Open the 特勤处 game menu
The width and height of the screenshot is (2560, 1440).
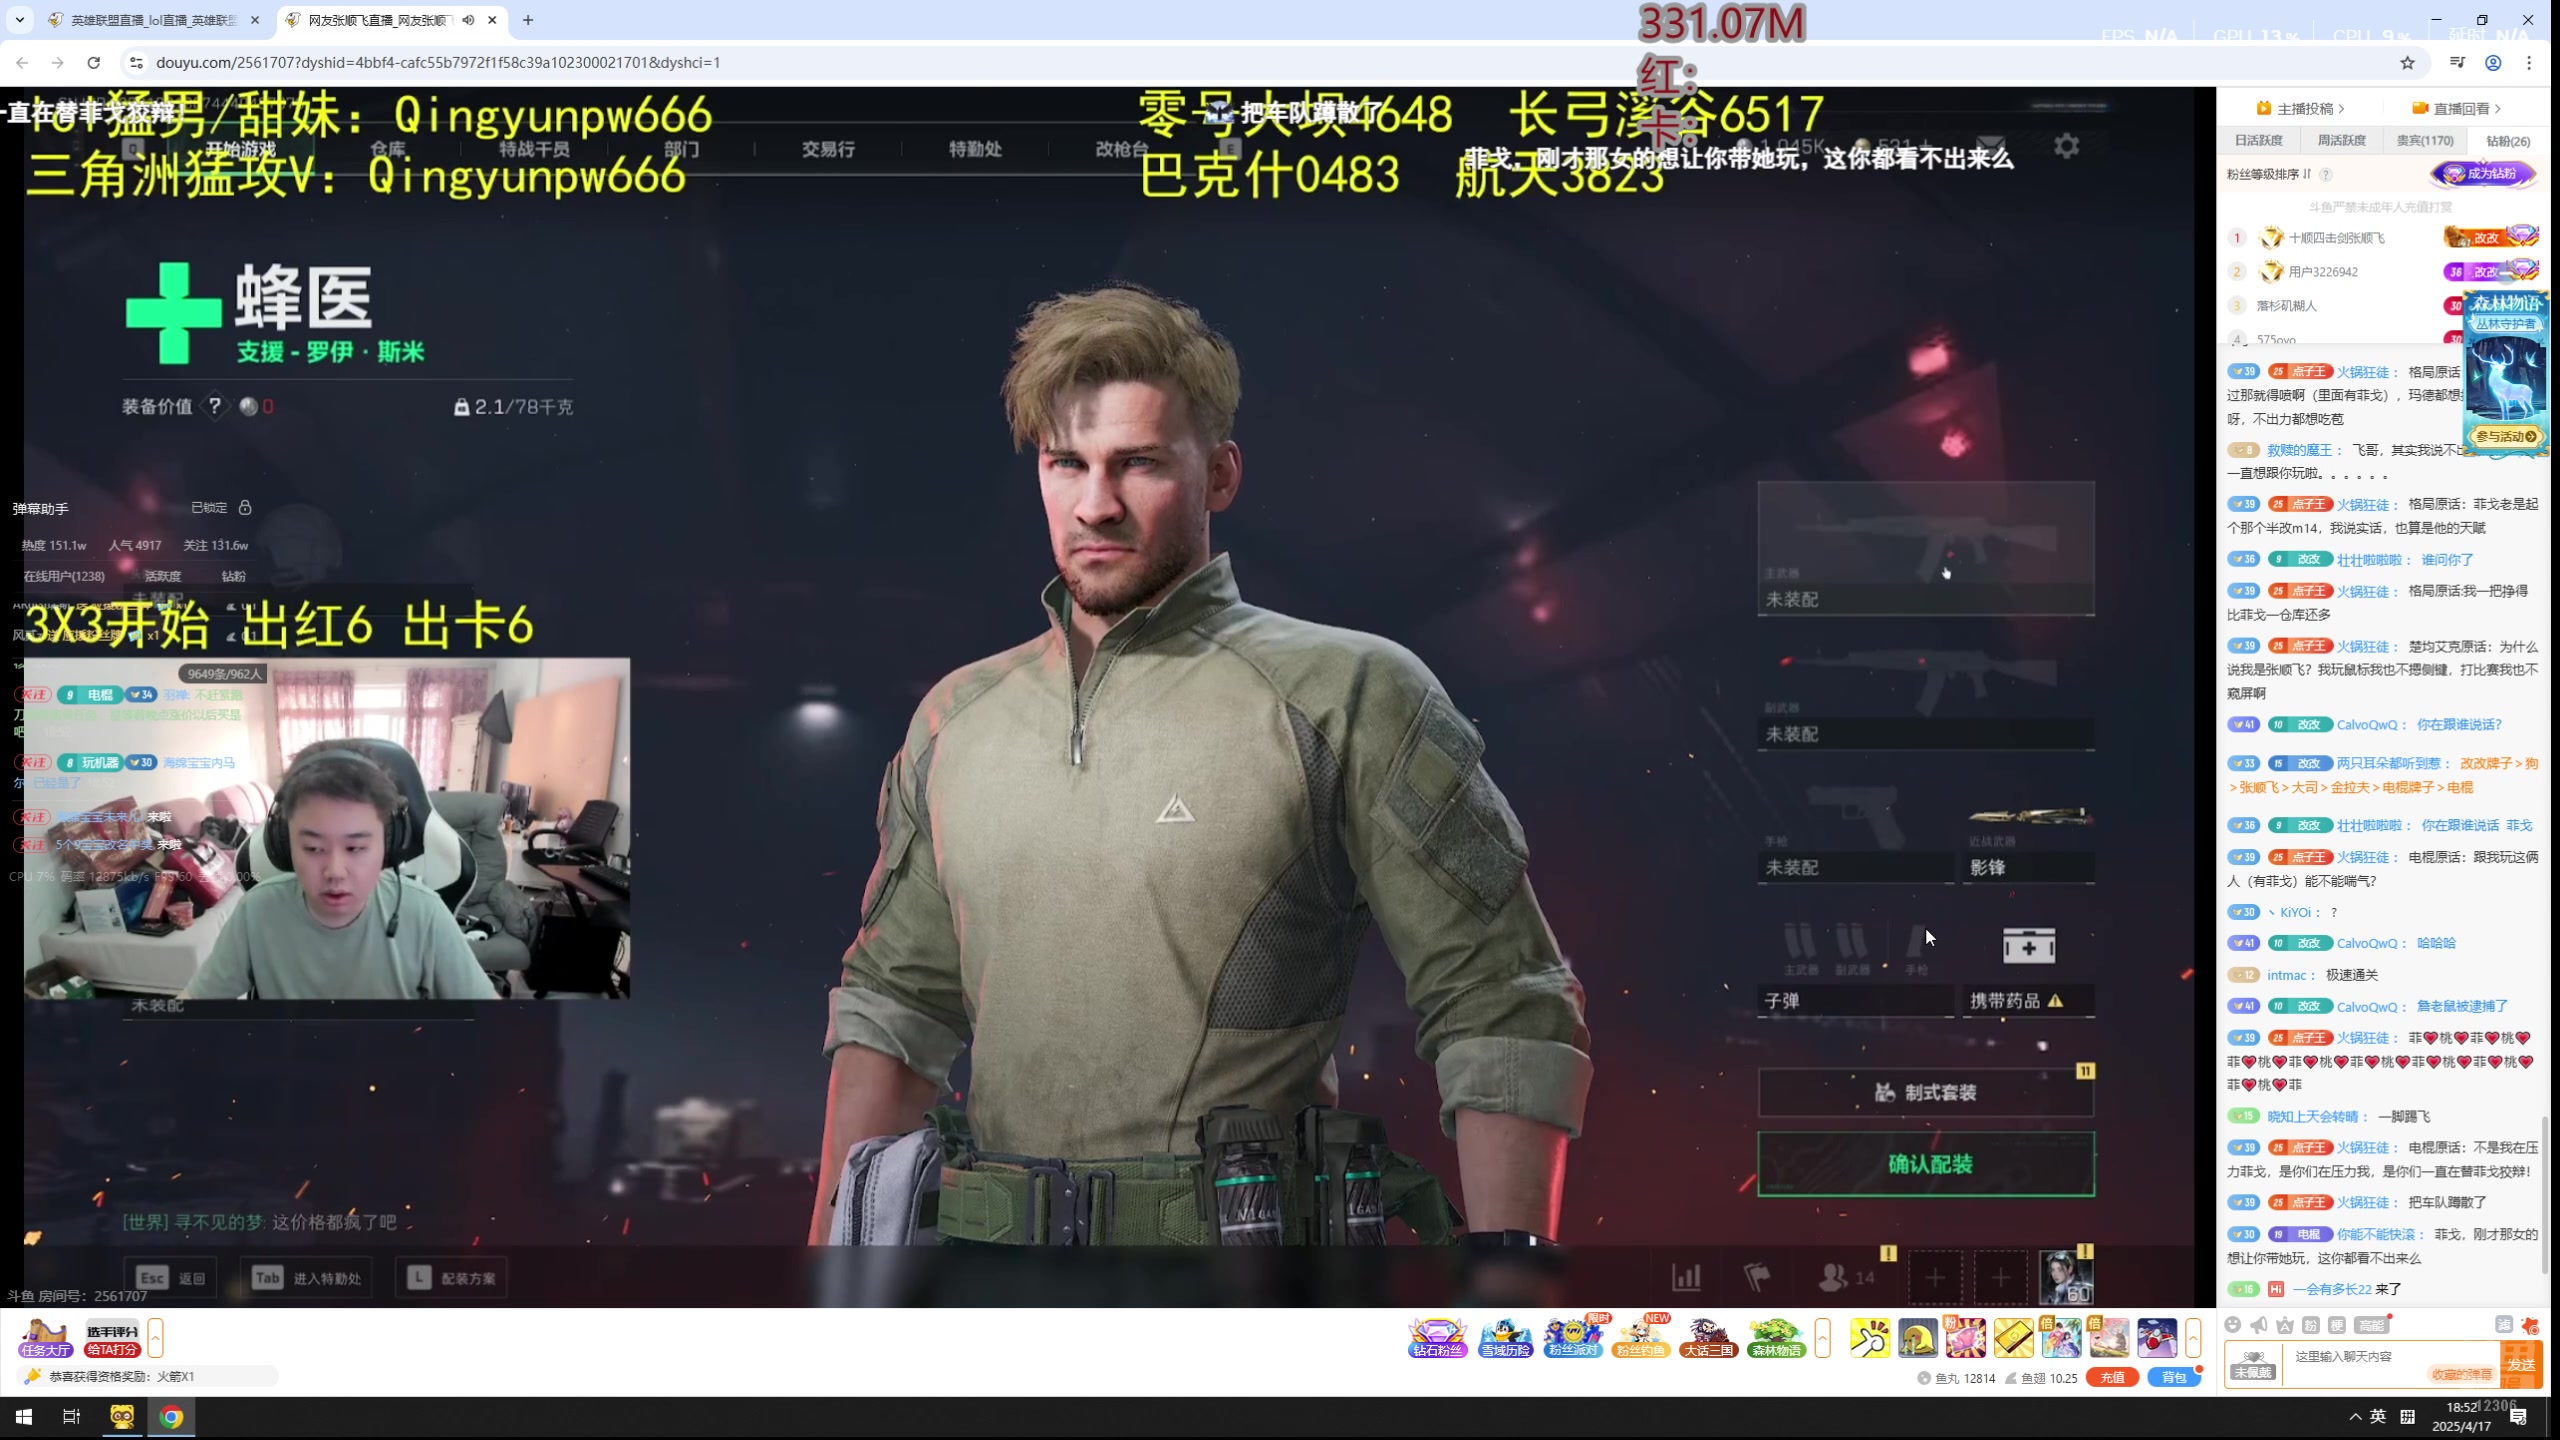pos(974,148)
